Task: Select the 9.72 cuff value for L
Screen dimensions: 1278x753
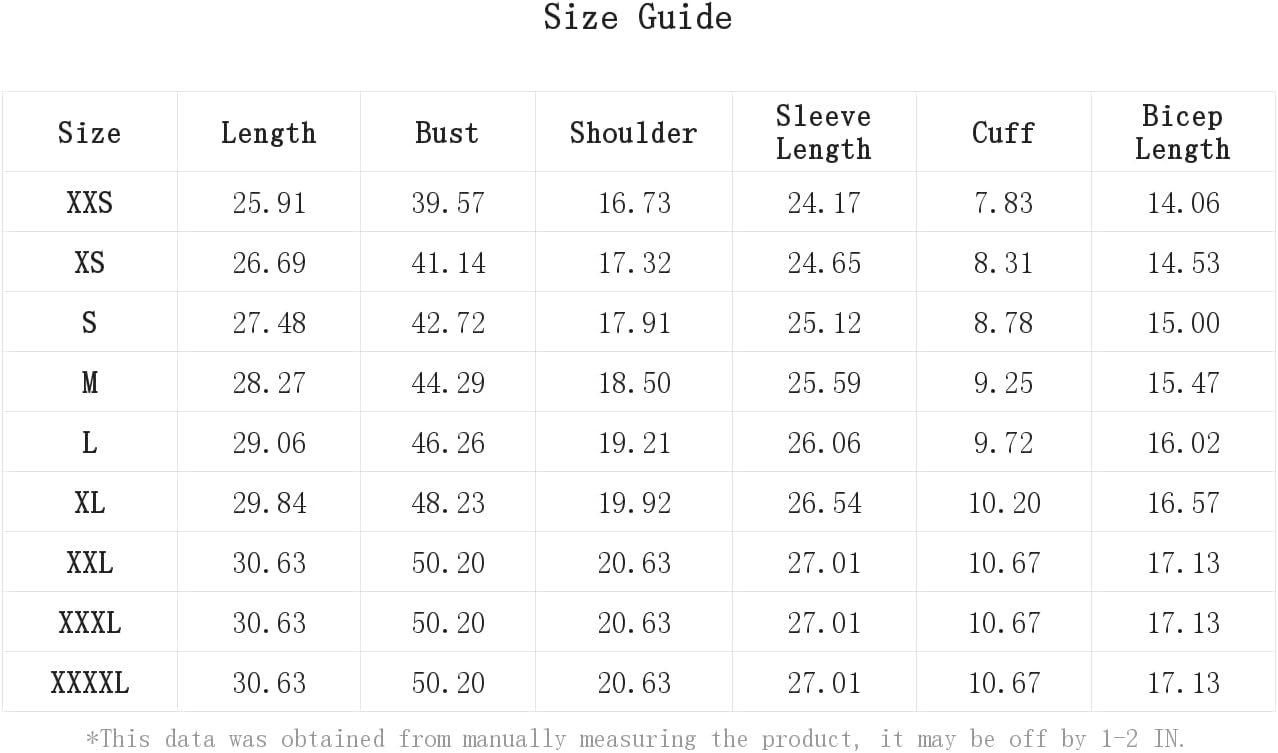Action: (1003, 443)
